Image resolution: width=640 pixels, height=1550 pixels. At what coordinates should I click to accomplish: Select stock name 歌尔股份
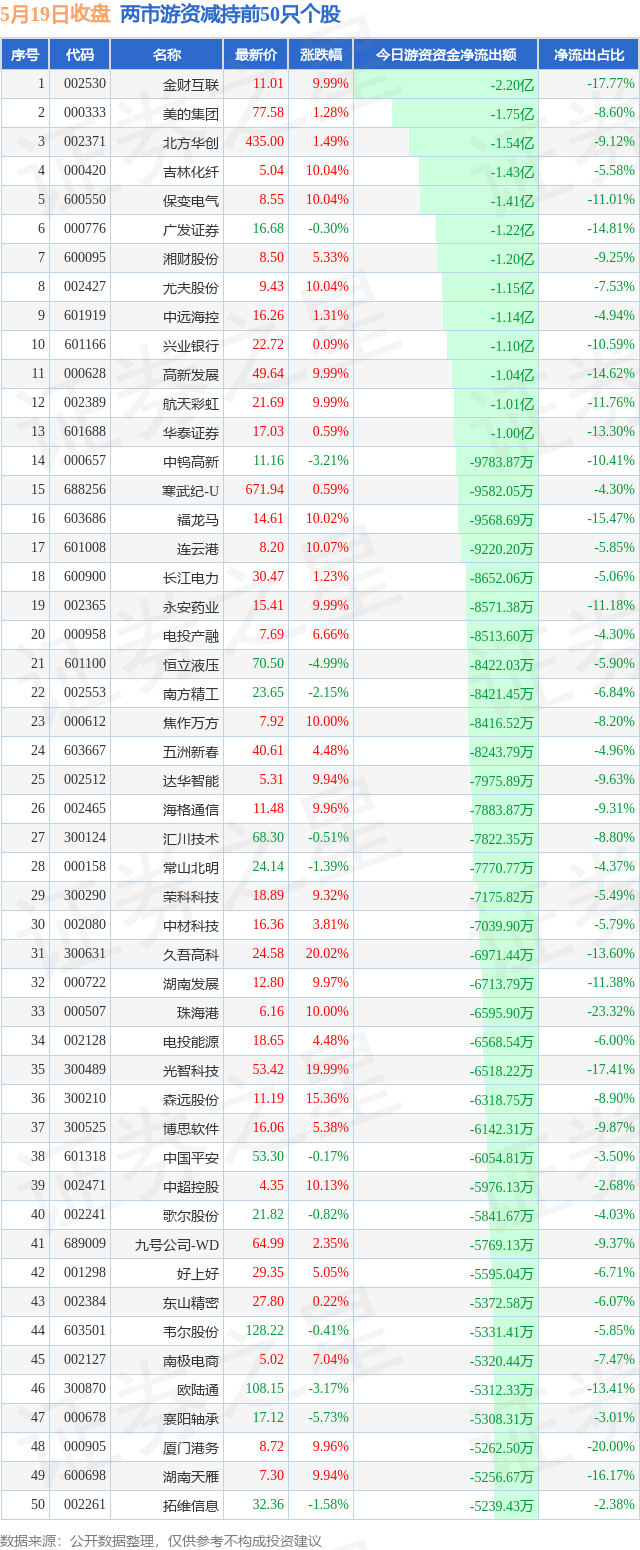point(192,1215)
